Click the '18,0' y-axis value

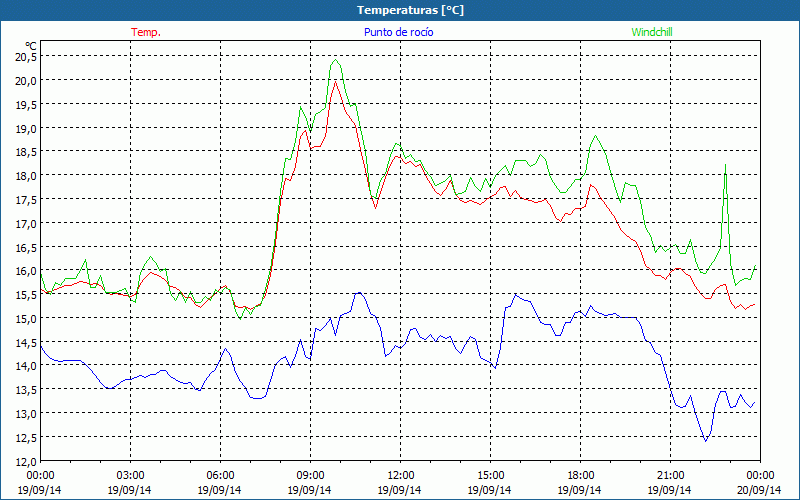26,176
